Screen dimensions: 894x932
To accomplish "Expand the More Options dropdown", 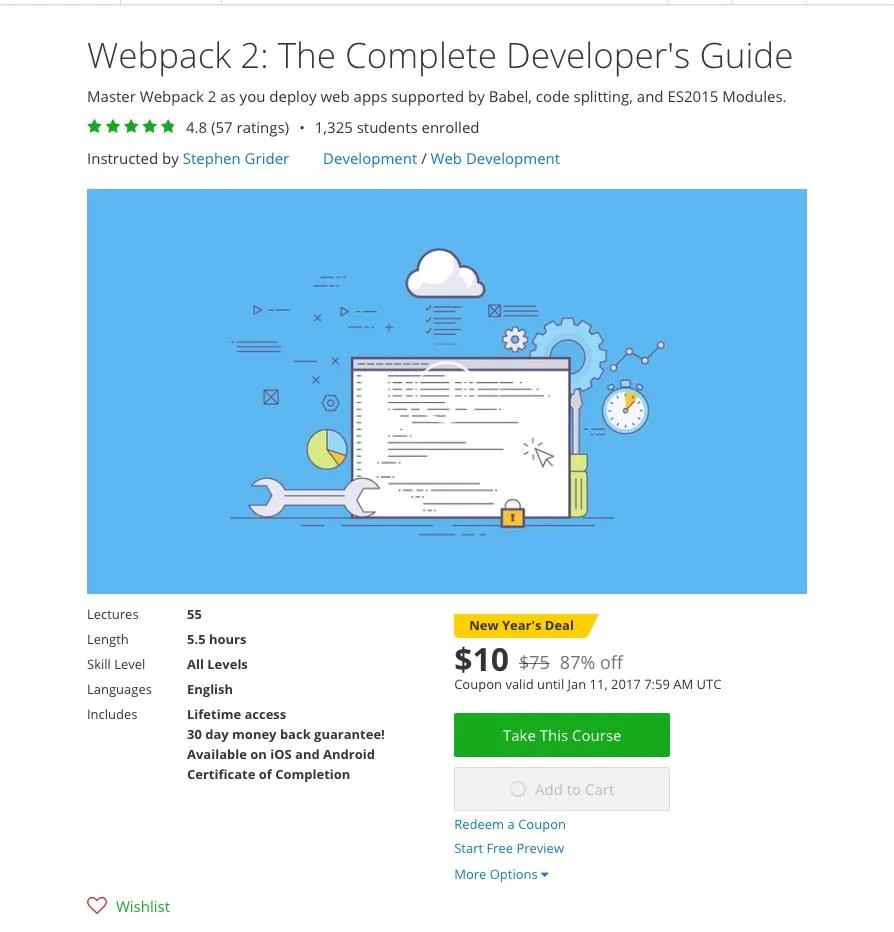I will click(501, 874).
